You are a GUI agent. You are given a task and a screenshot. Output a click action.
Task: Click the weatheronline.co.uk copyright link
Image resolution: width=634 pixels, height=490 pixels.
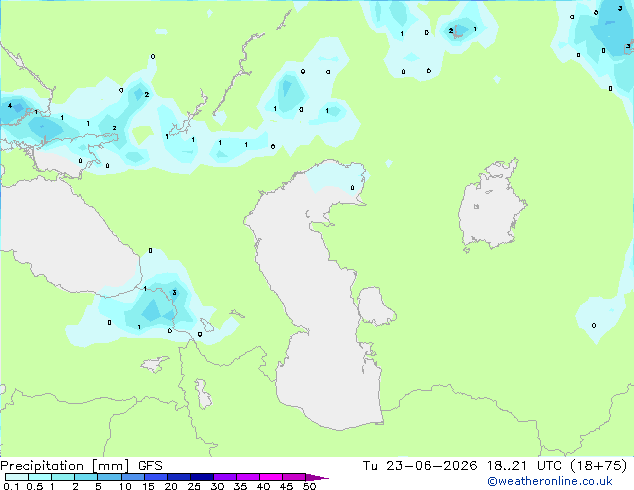pos(550,481)
